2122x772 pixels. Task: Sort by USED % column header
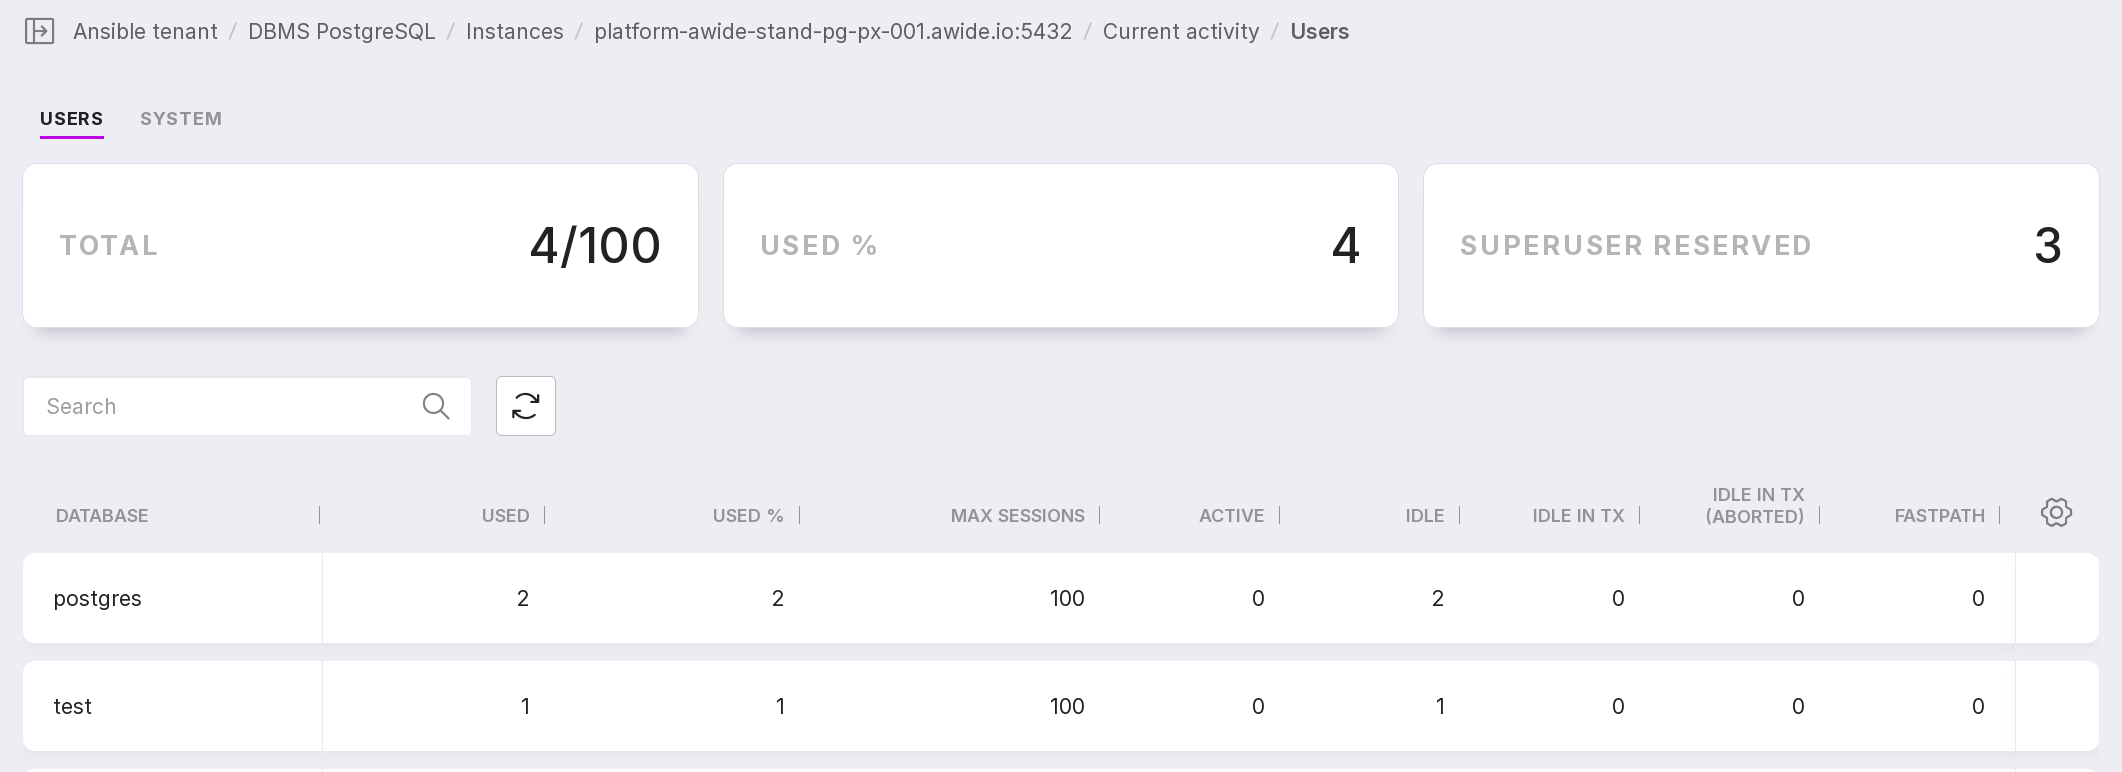(747, 516)
